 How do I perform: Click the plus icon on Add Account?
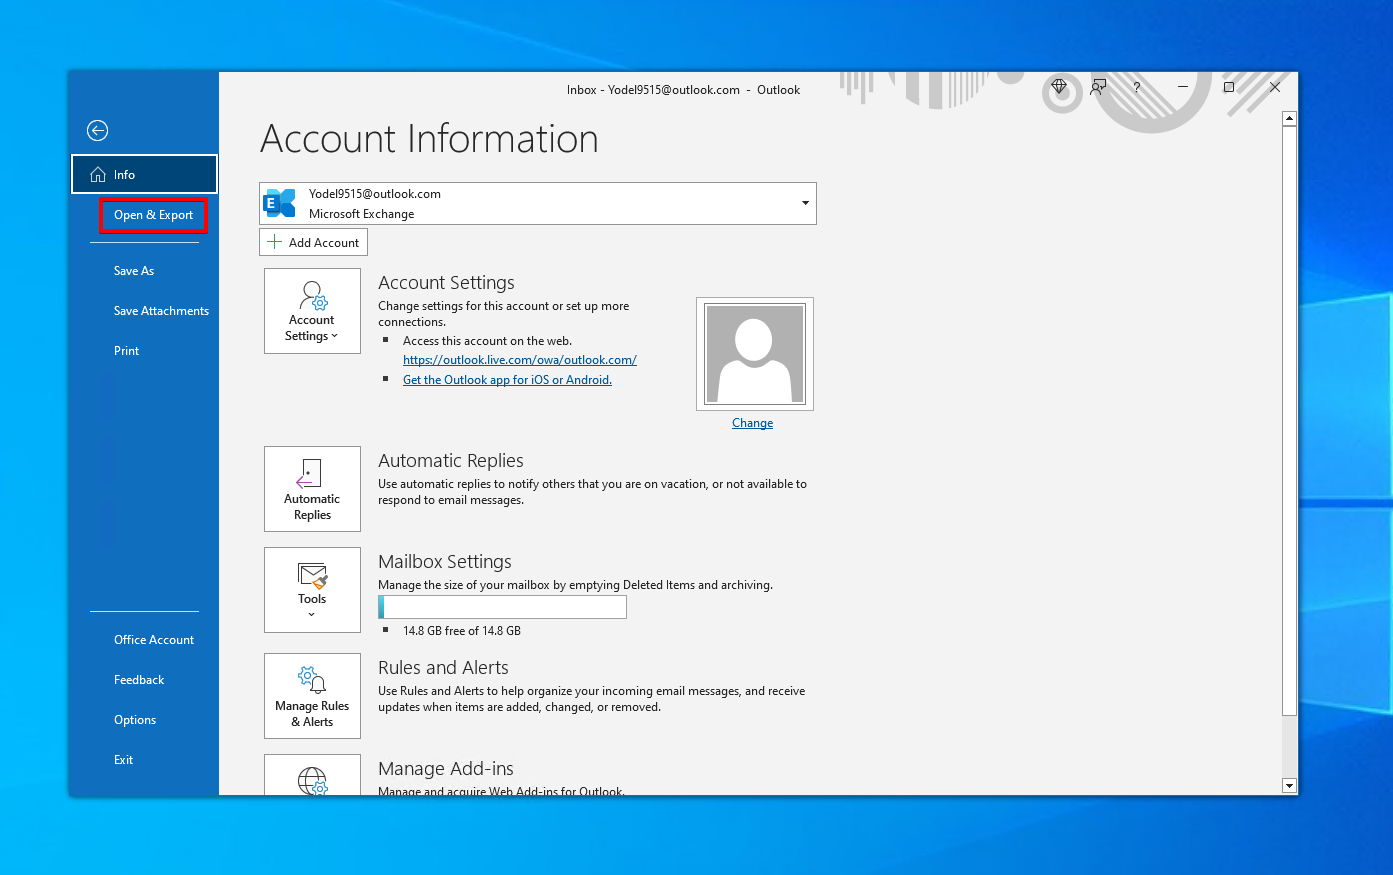click(274, 242)
